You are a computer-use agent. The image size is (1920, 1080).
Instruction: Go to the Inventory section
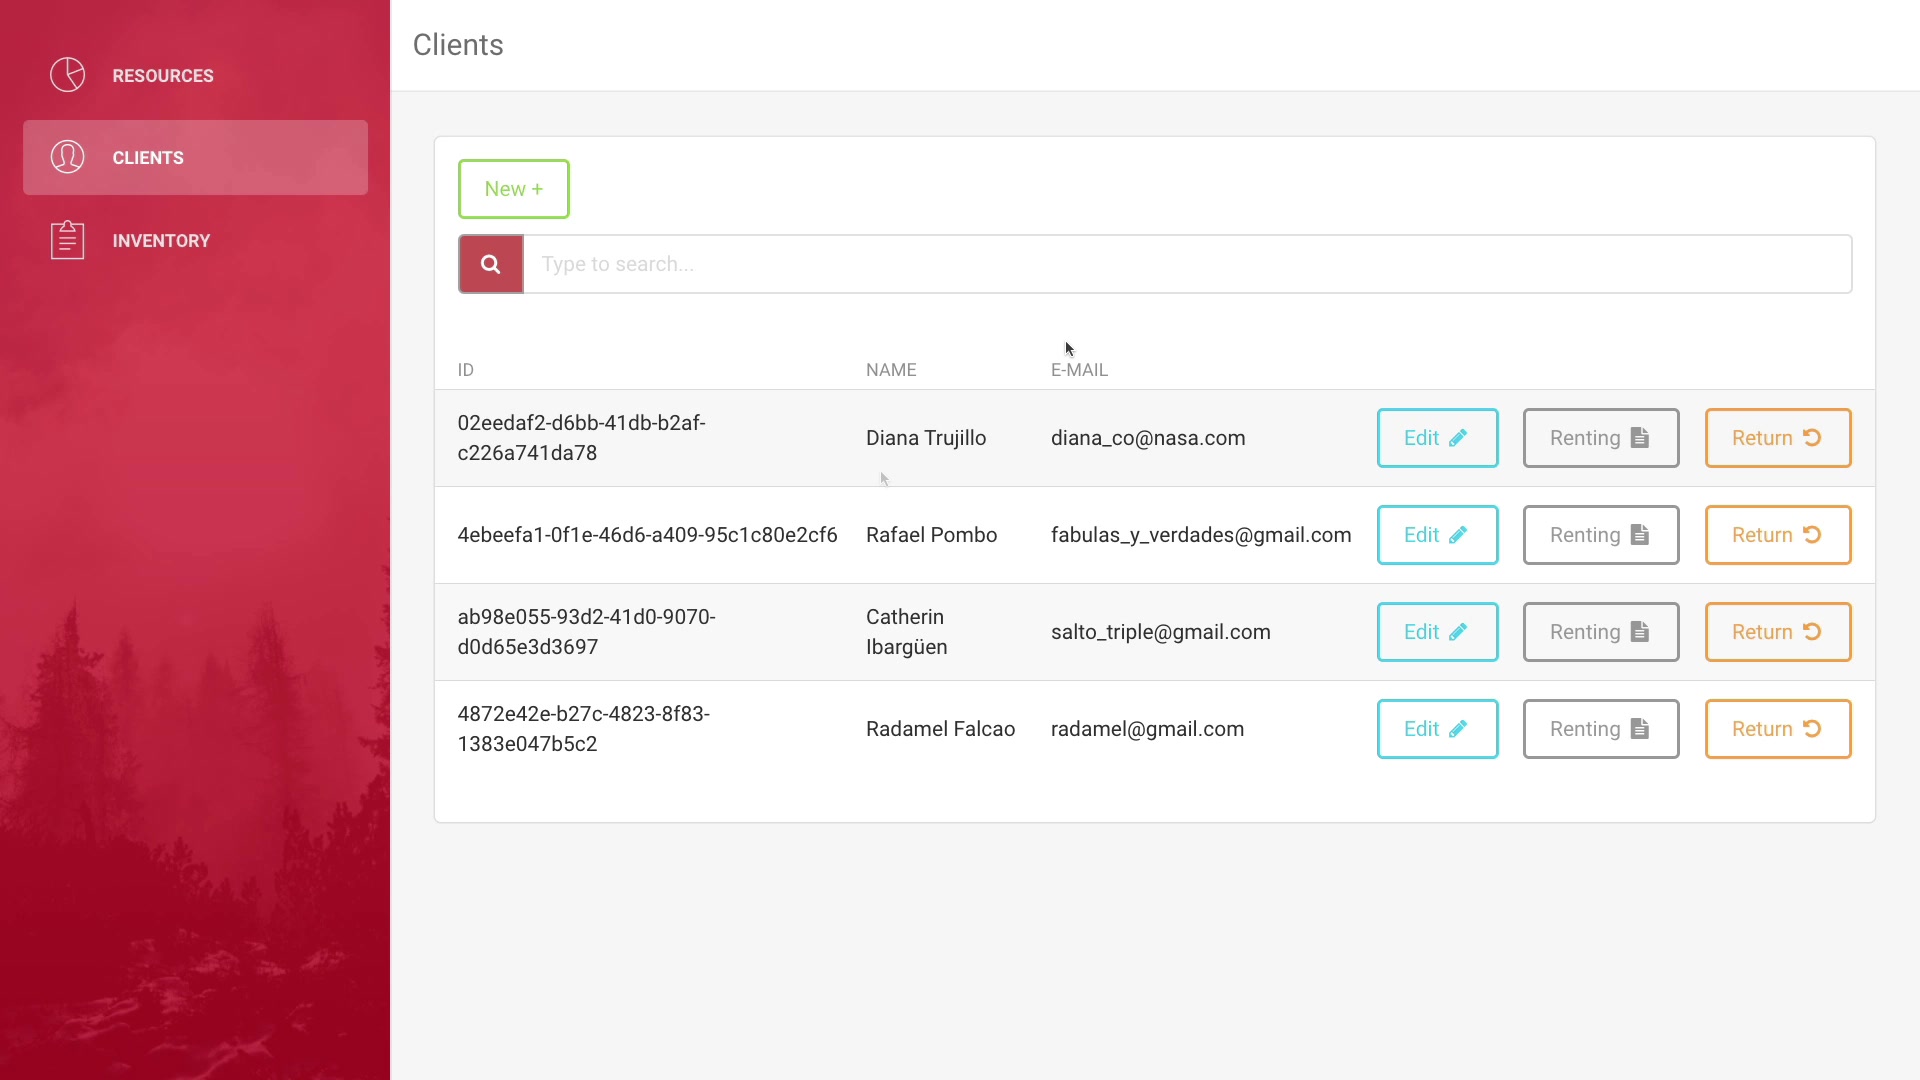pos(161,241)
